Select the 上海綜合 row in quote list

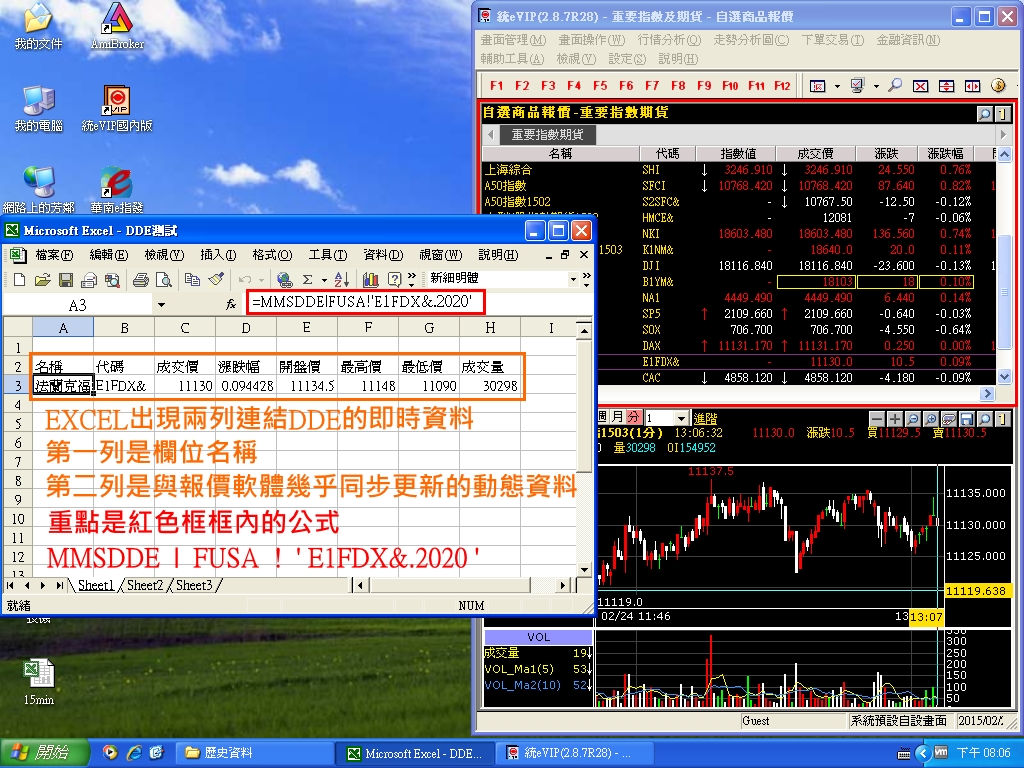click(x=739, y=170)
